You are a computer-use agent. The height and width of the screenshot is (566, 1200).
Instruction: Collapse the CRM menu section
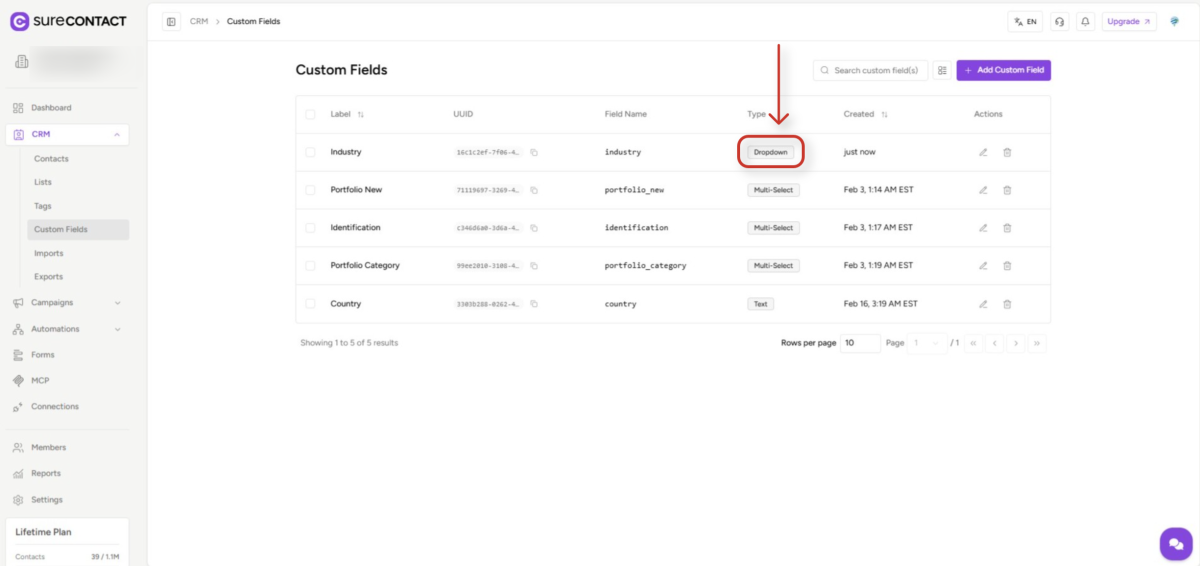(x=117, y=134)
